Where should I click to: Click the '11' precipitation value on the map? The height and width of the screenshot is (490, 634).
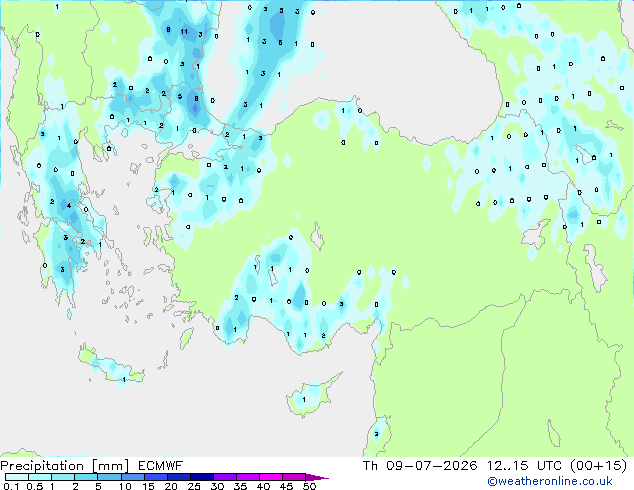pyautogui.click(x=184, y=32)
